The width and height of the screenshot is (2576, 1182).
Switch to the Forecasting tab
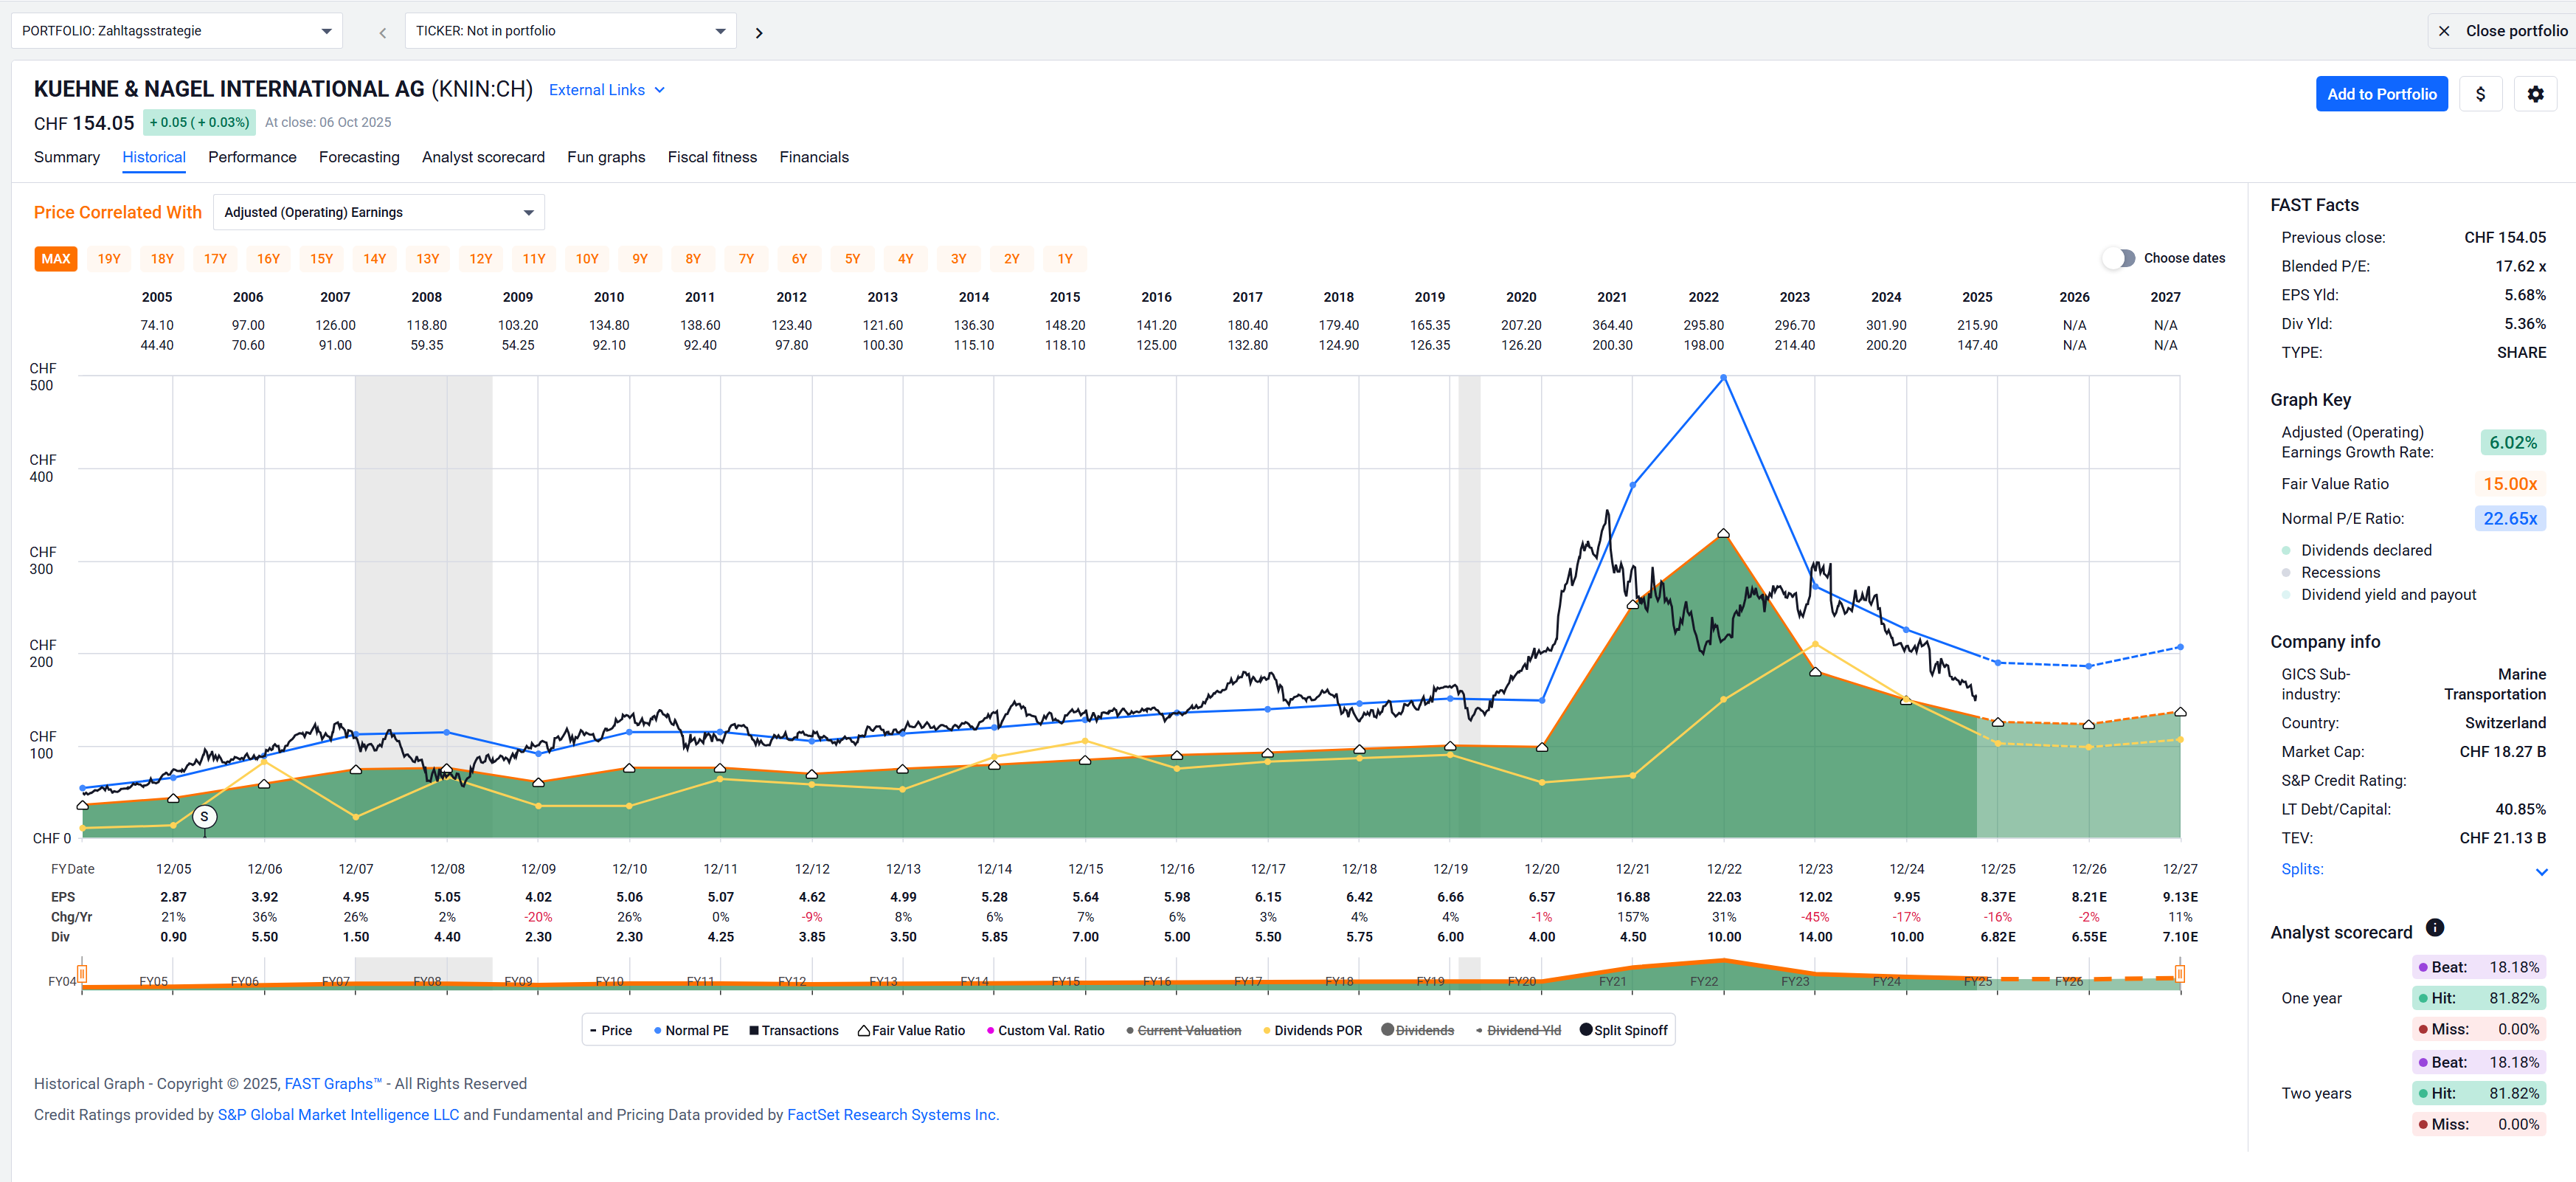coord(359,157)
